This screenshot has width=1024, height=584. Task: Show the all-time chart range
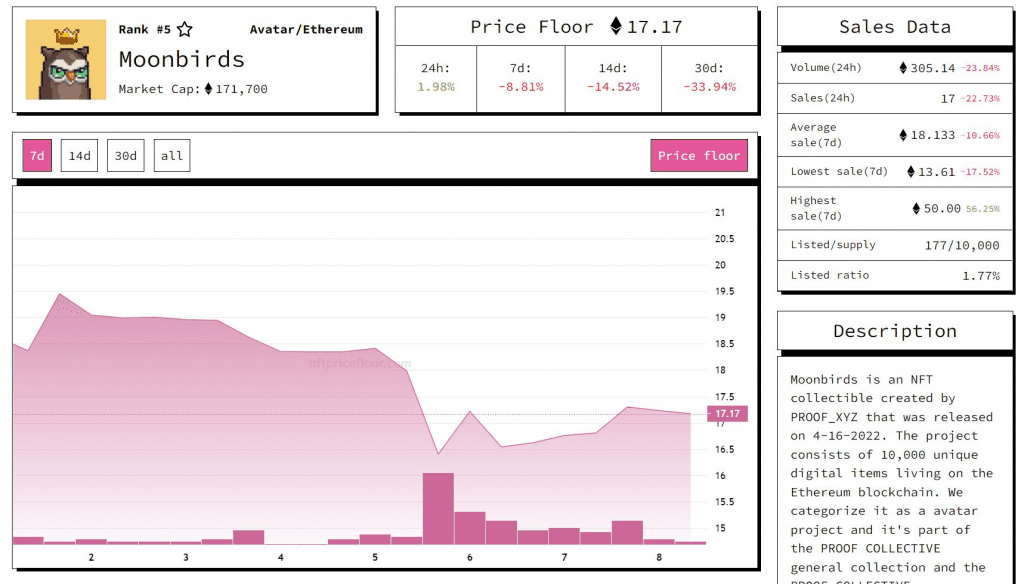pyautogui.click(x=172, y=156)
